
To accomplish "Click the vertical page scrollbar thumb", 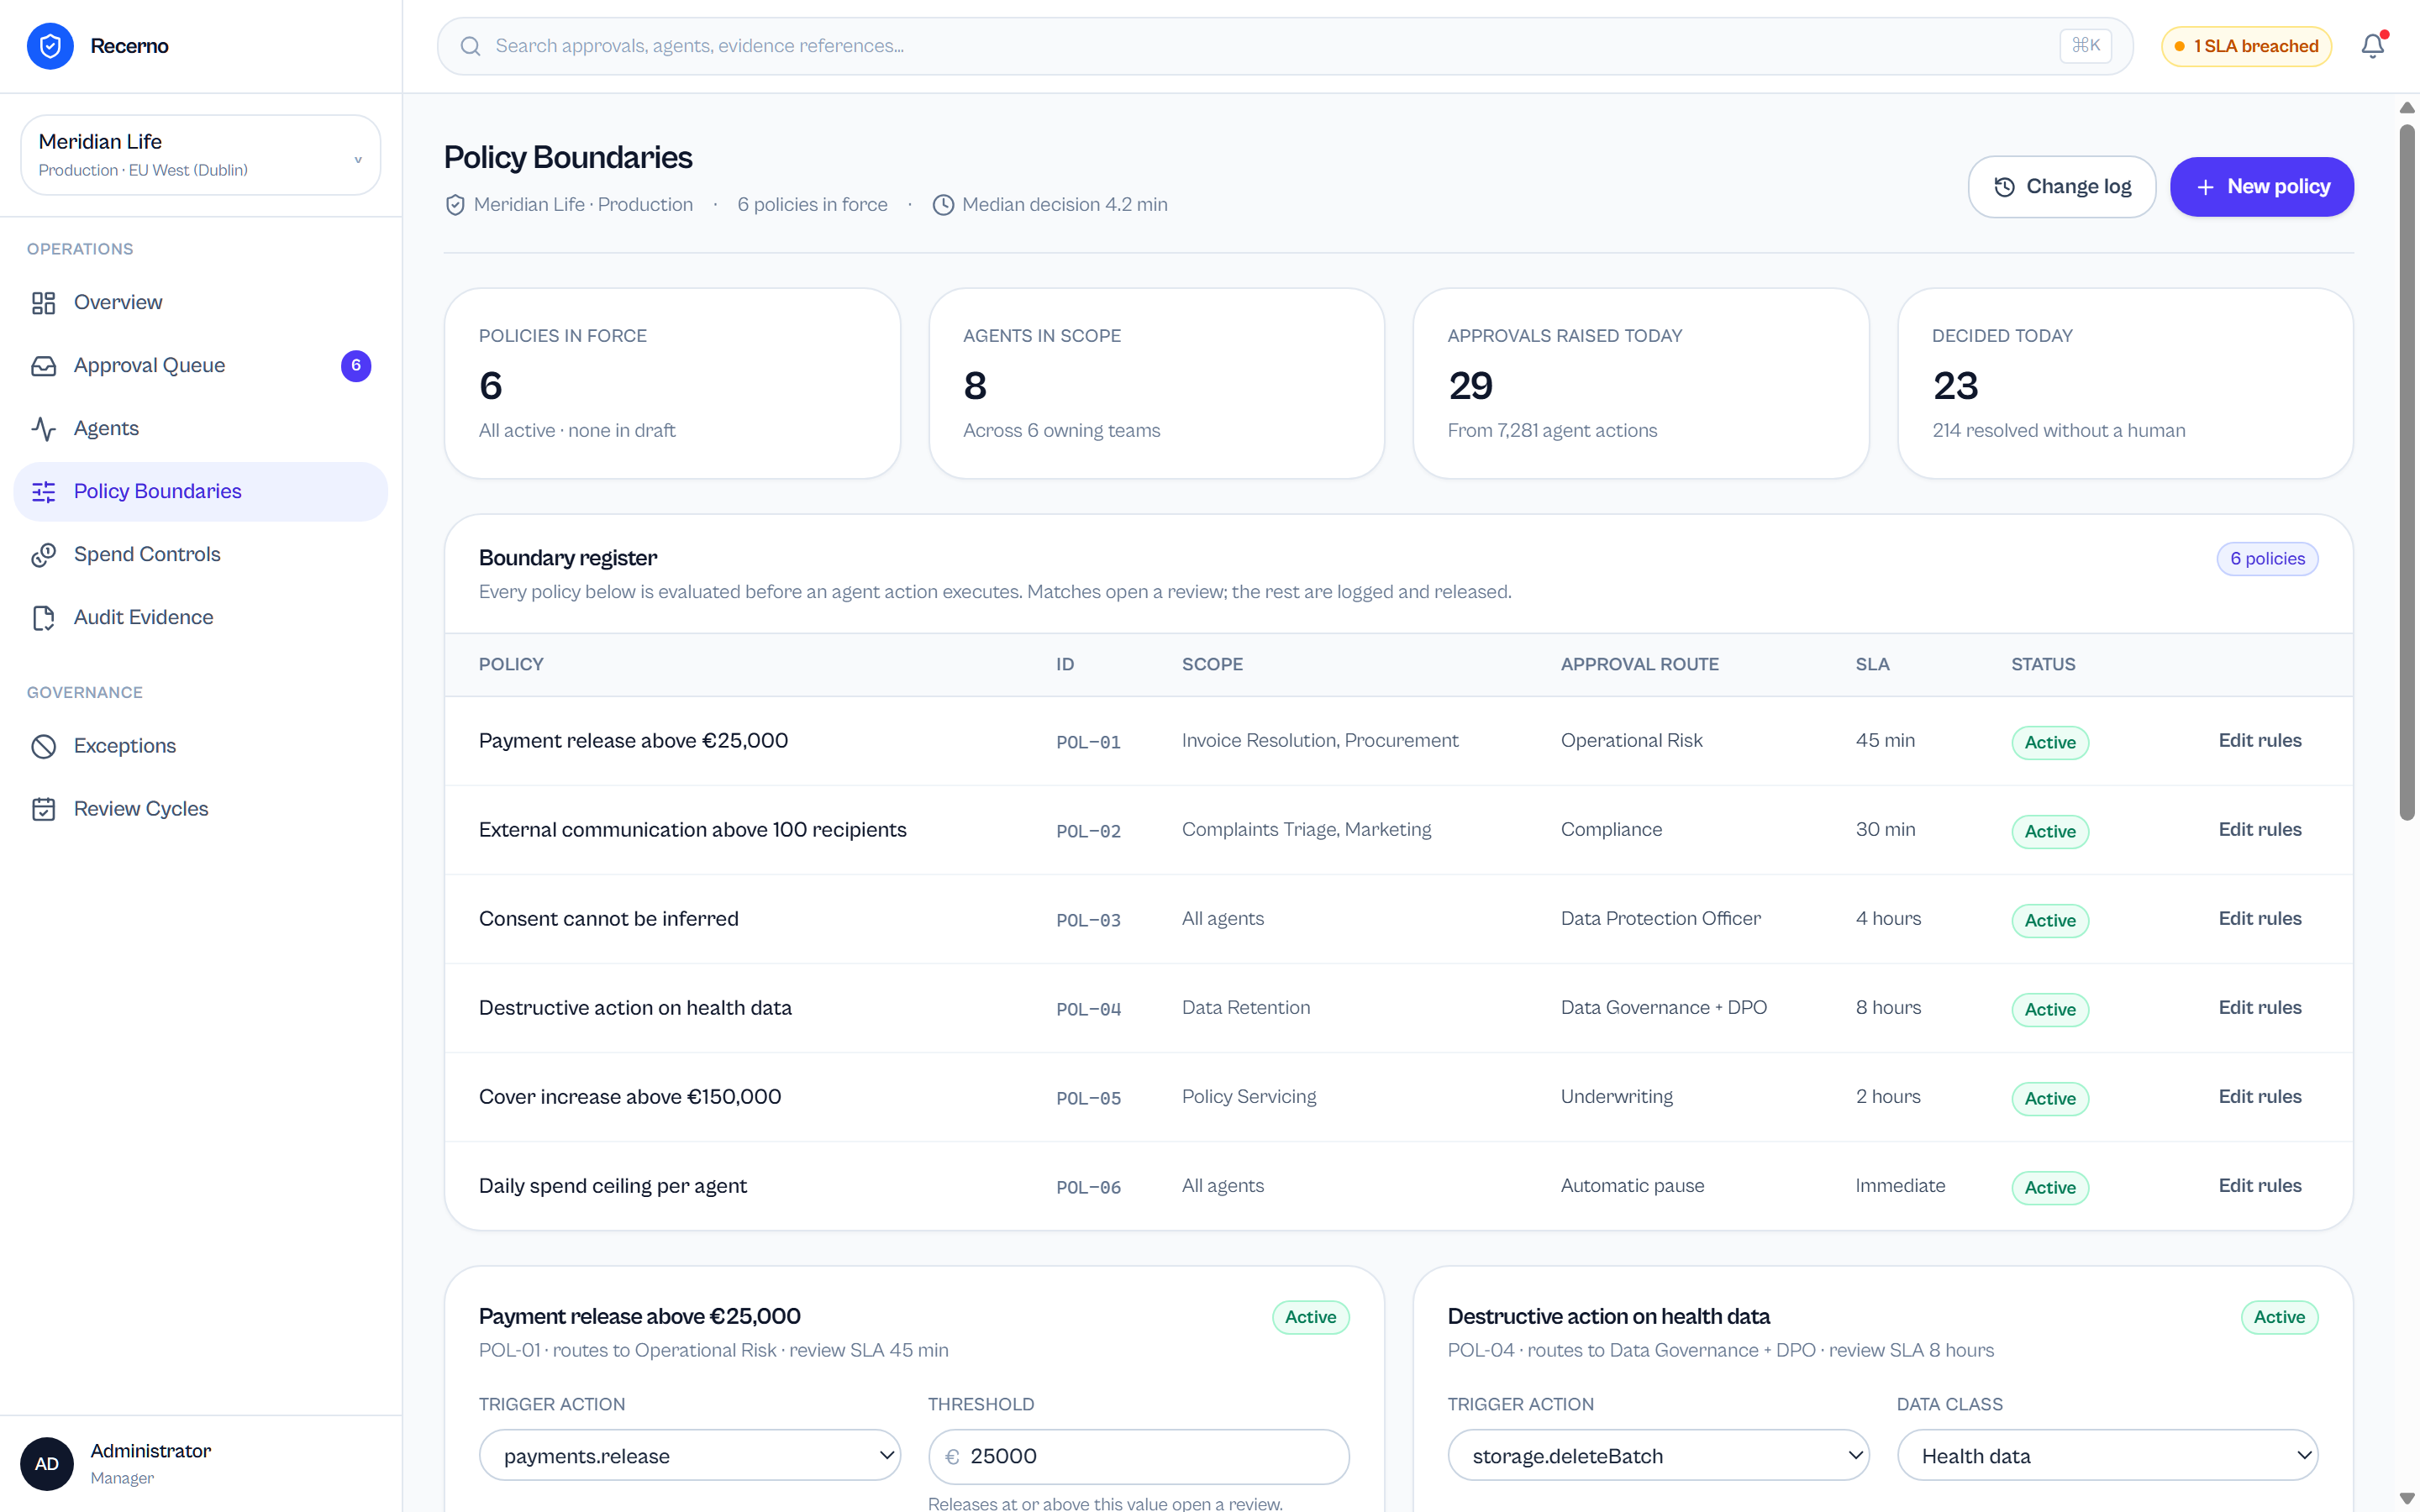I will pyautogui.click(x=2407, y=470).
